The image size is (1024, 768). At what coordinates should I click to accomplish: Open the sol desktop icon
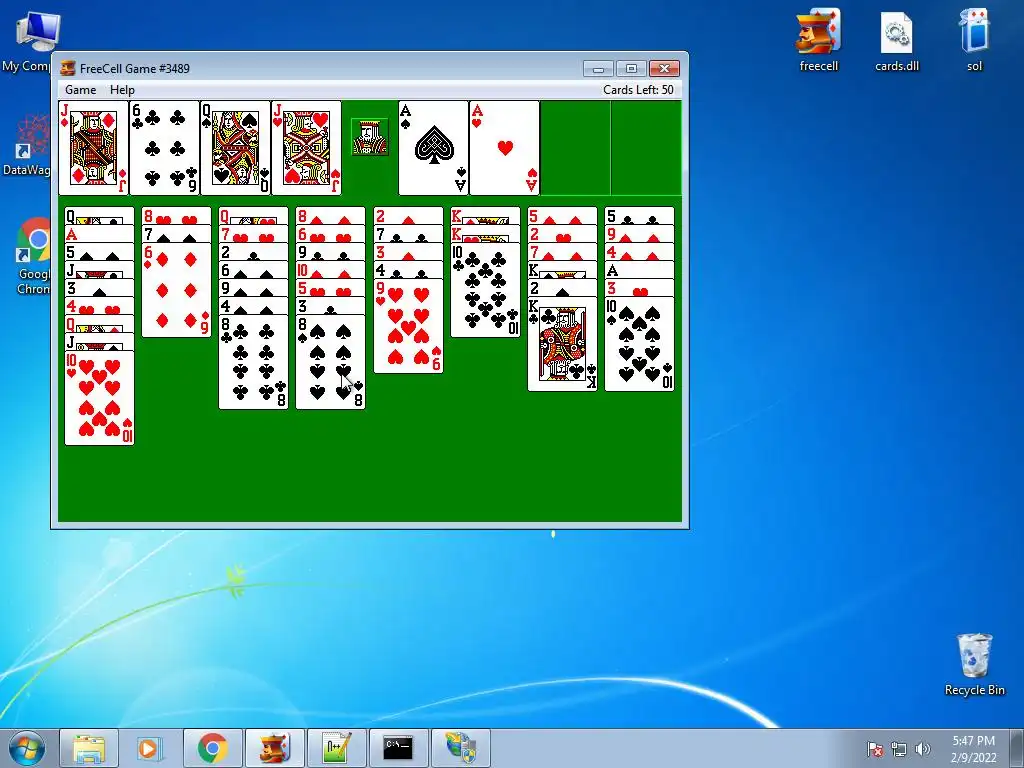(x=974, y=39)
